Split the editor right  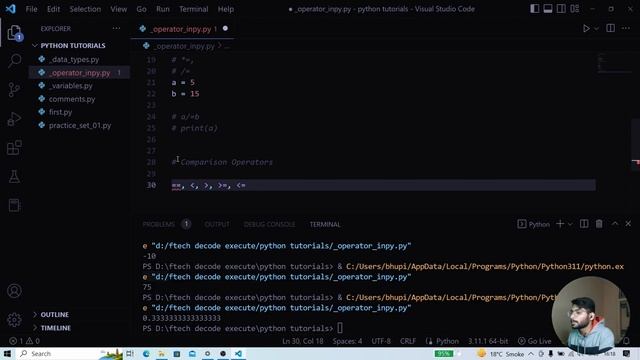point(611,28)
